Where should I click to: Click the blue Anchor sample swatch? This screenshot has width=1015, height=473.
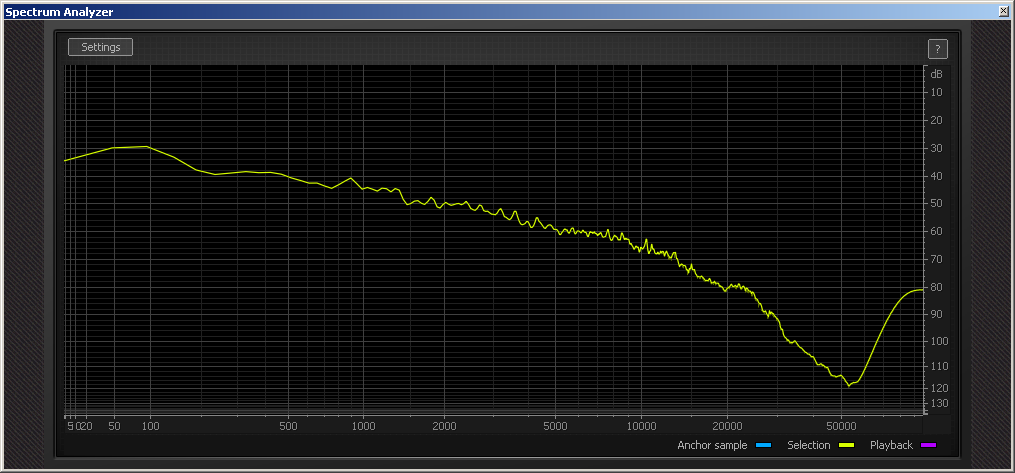[x=763, y=445]
